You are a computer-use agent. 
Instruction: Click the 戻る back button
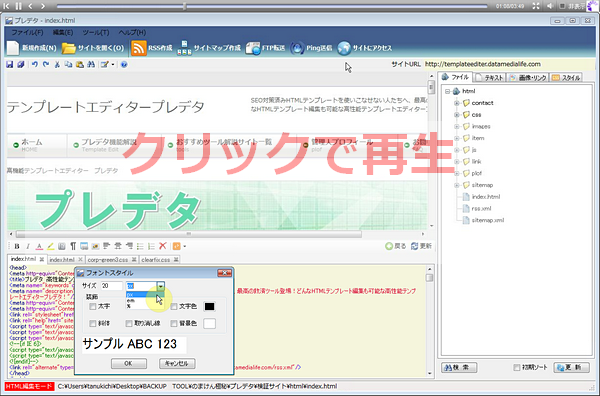tap(396, 246)
